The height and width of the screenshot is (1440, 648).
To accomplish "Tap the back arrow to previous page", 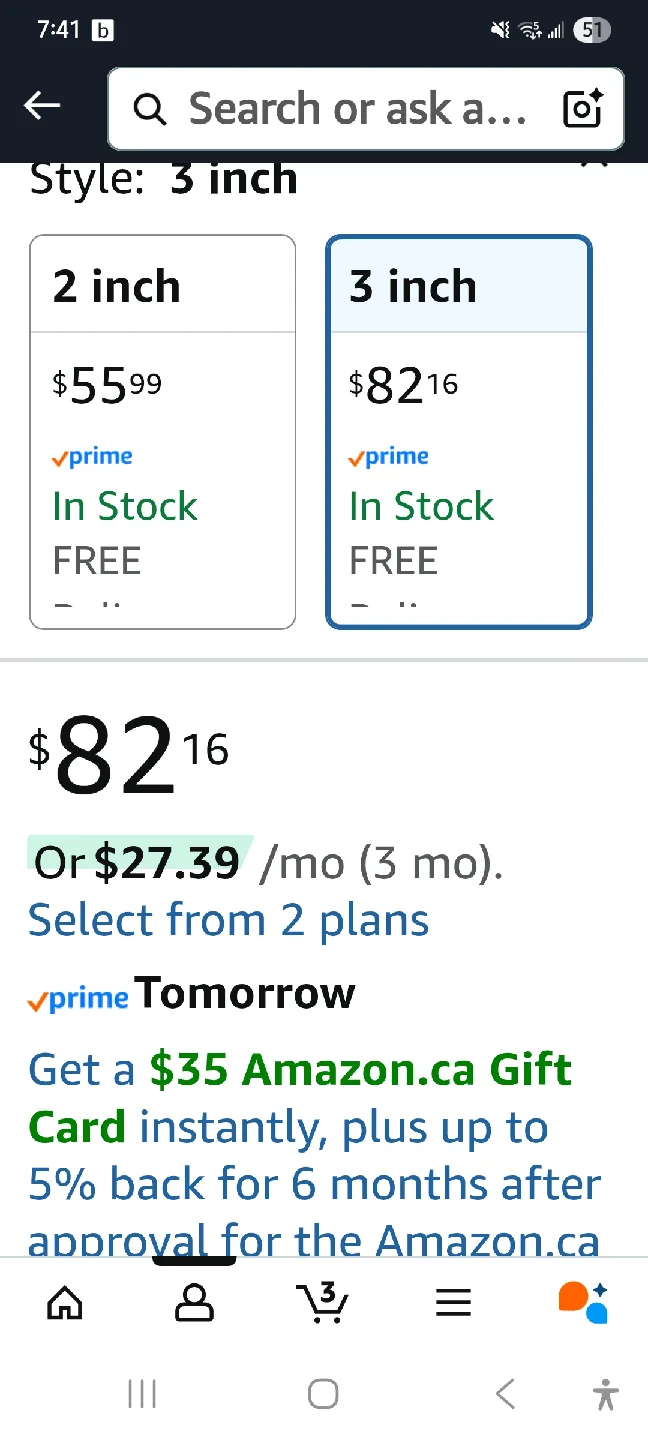I will (x=41, y=105).
